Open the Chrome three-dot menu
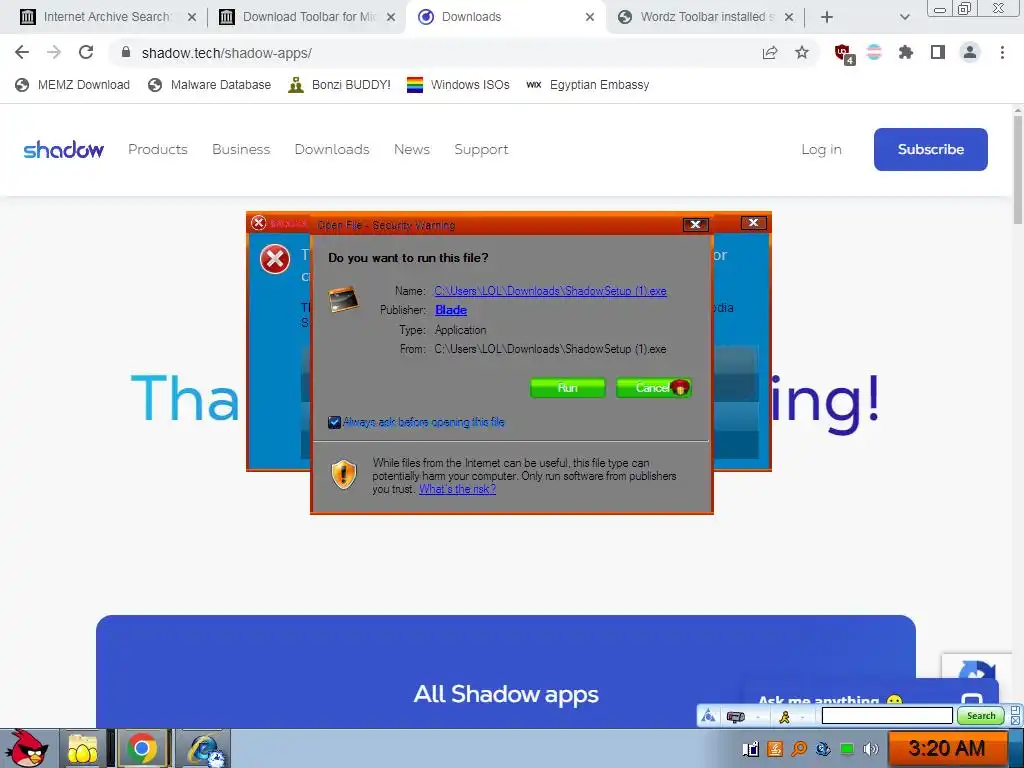 (x=1002, y=53)
